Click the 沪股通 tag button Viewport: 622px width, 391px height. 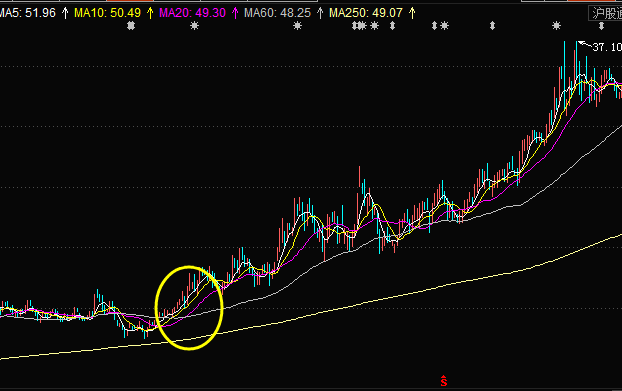605,13
